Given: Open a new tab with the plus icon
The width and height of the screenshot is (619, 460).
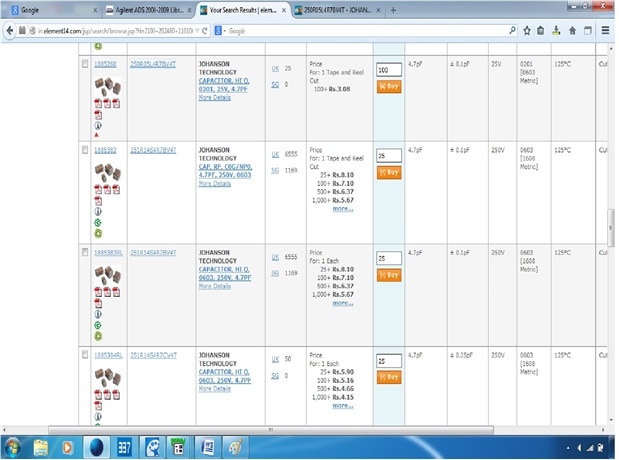Looking at the screenshot, I should [x=393, y=10].
